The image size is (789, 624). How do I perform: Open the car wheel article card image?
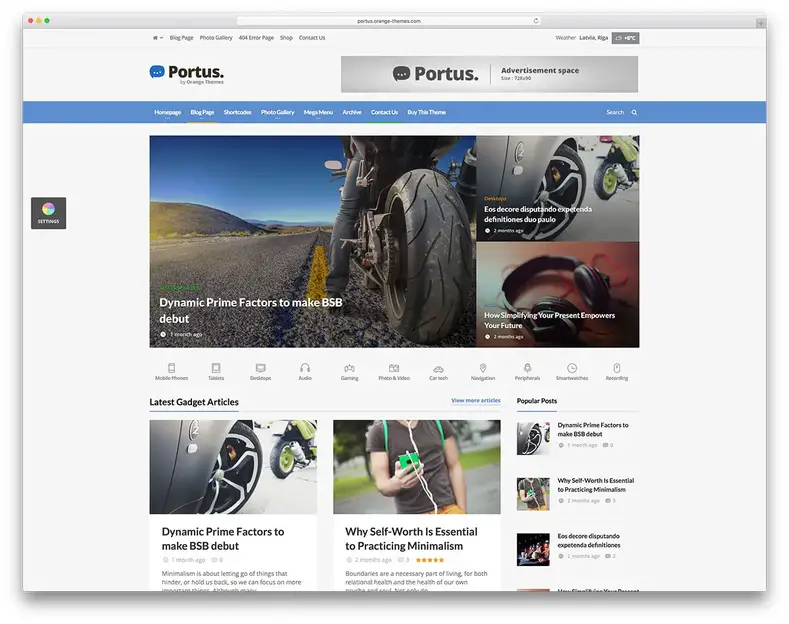pos(233,467)
